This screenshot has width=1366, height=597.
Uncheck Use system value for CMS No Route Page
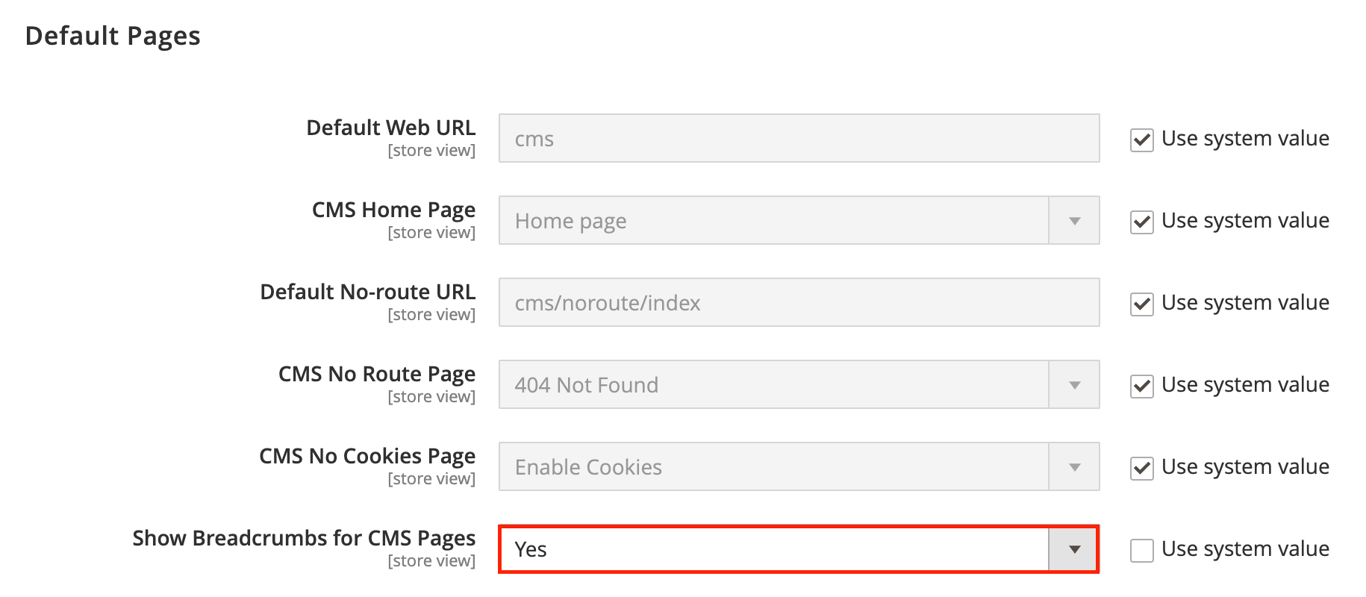[1141, 385]
